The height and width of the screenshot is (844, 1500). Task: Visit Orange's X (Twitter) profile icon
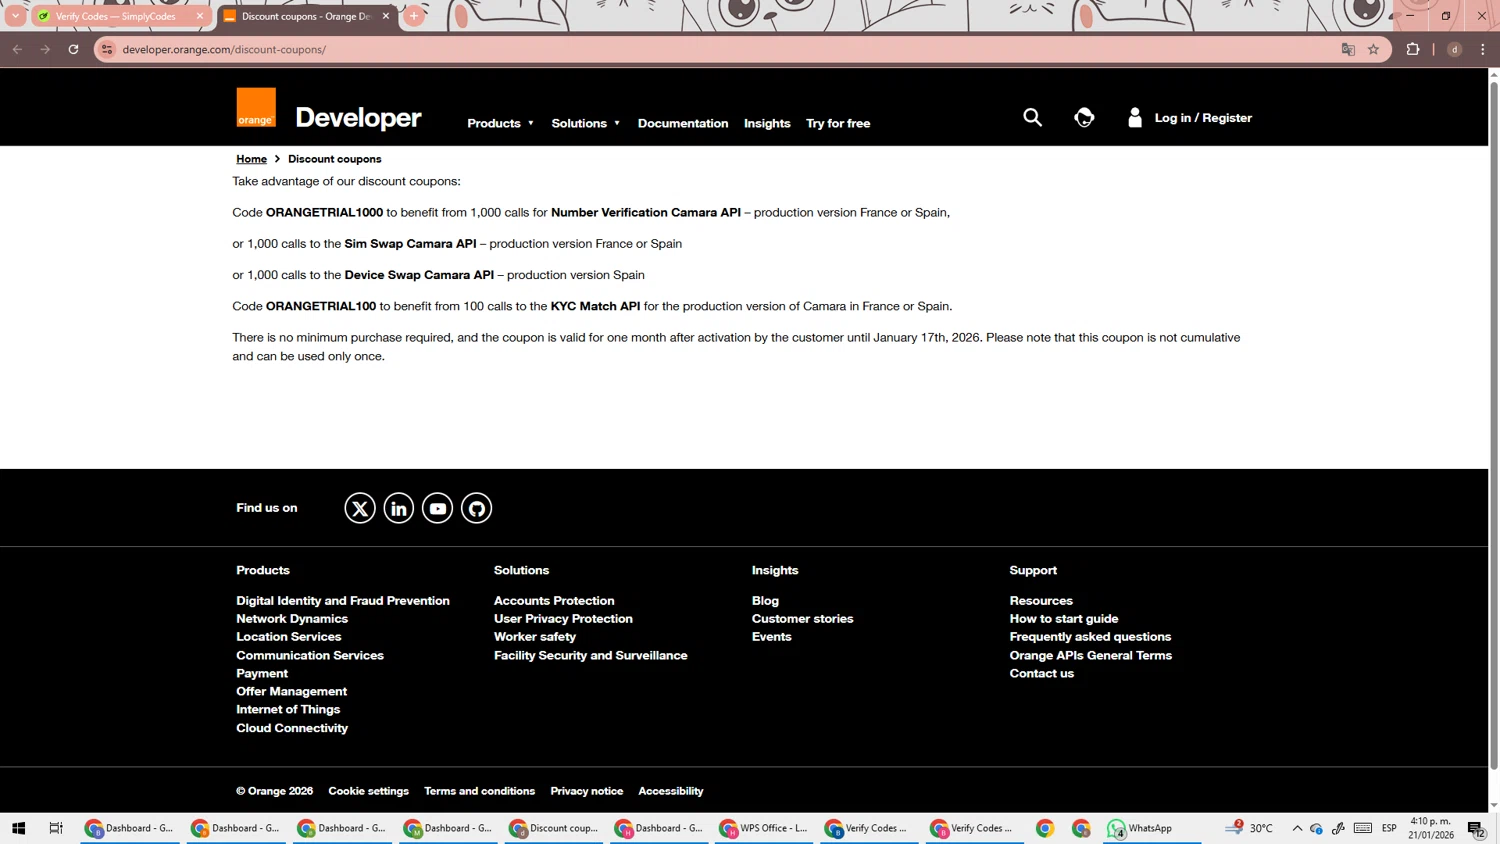[x=360, y=508]
